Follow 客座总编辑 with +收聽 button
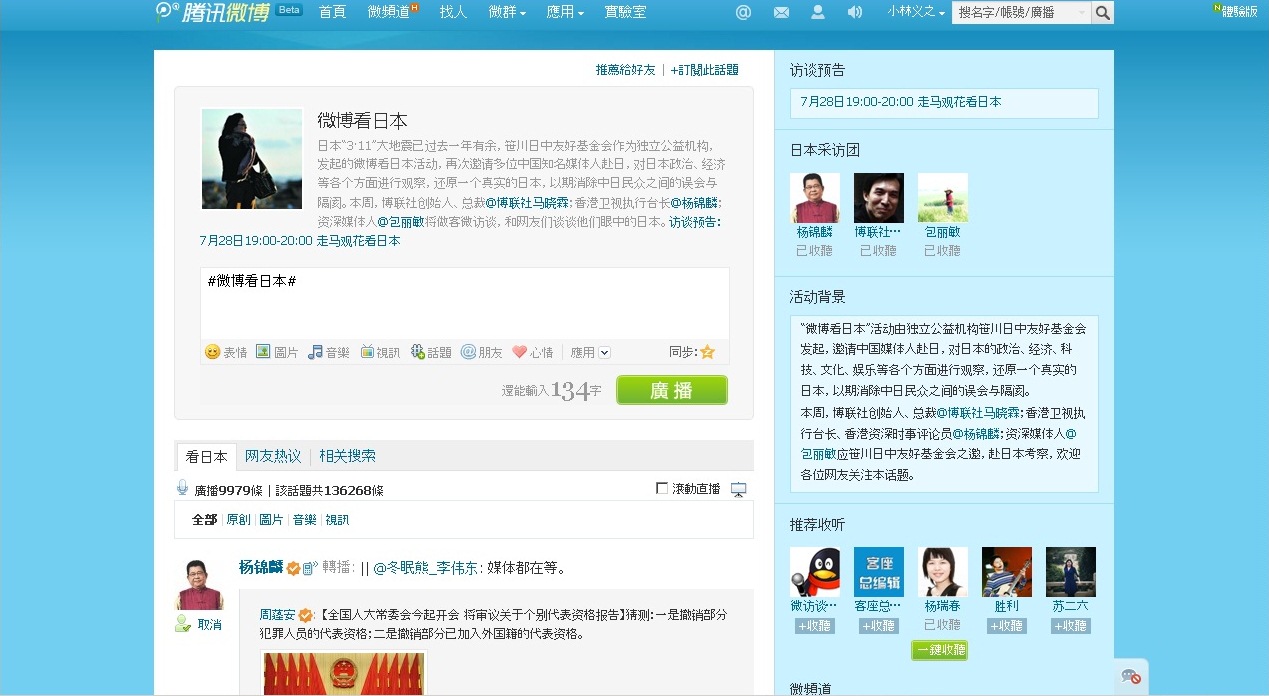1269x696 pixels. coord(878,626)
